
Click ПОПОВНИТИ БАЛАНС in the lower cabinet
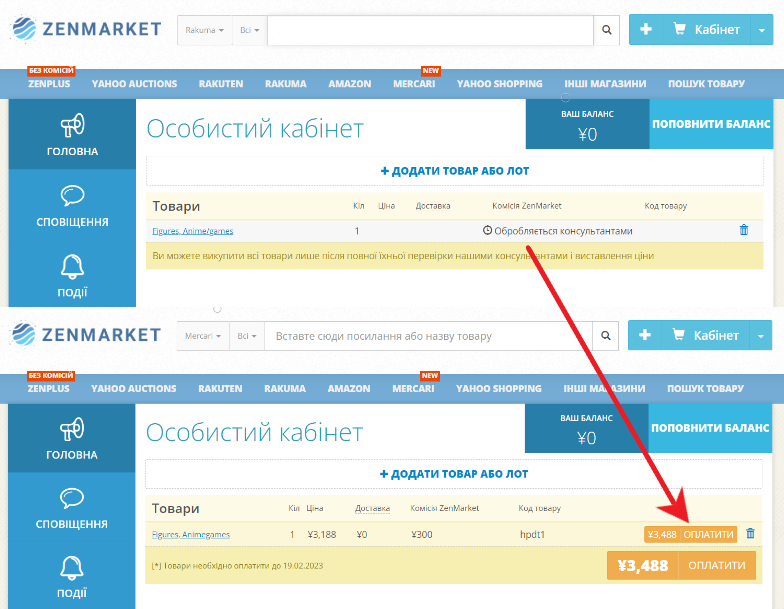pyautogui.click(x=710, y=428)
